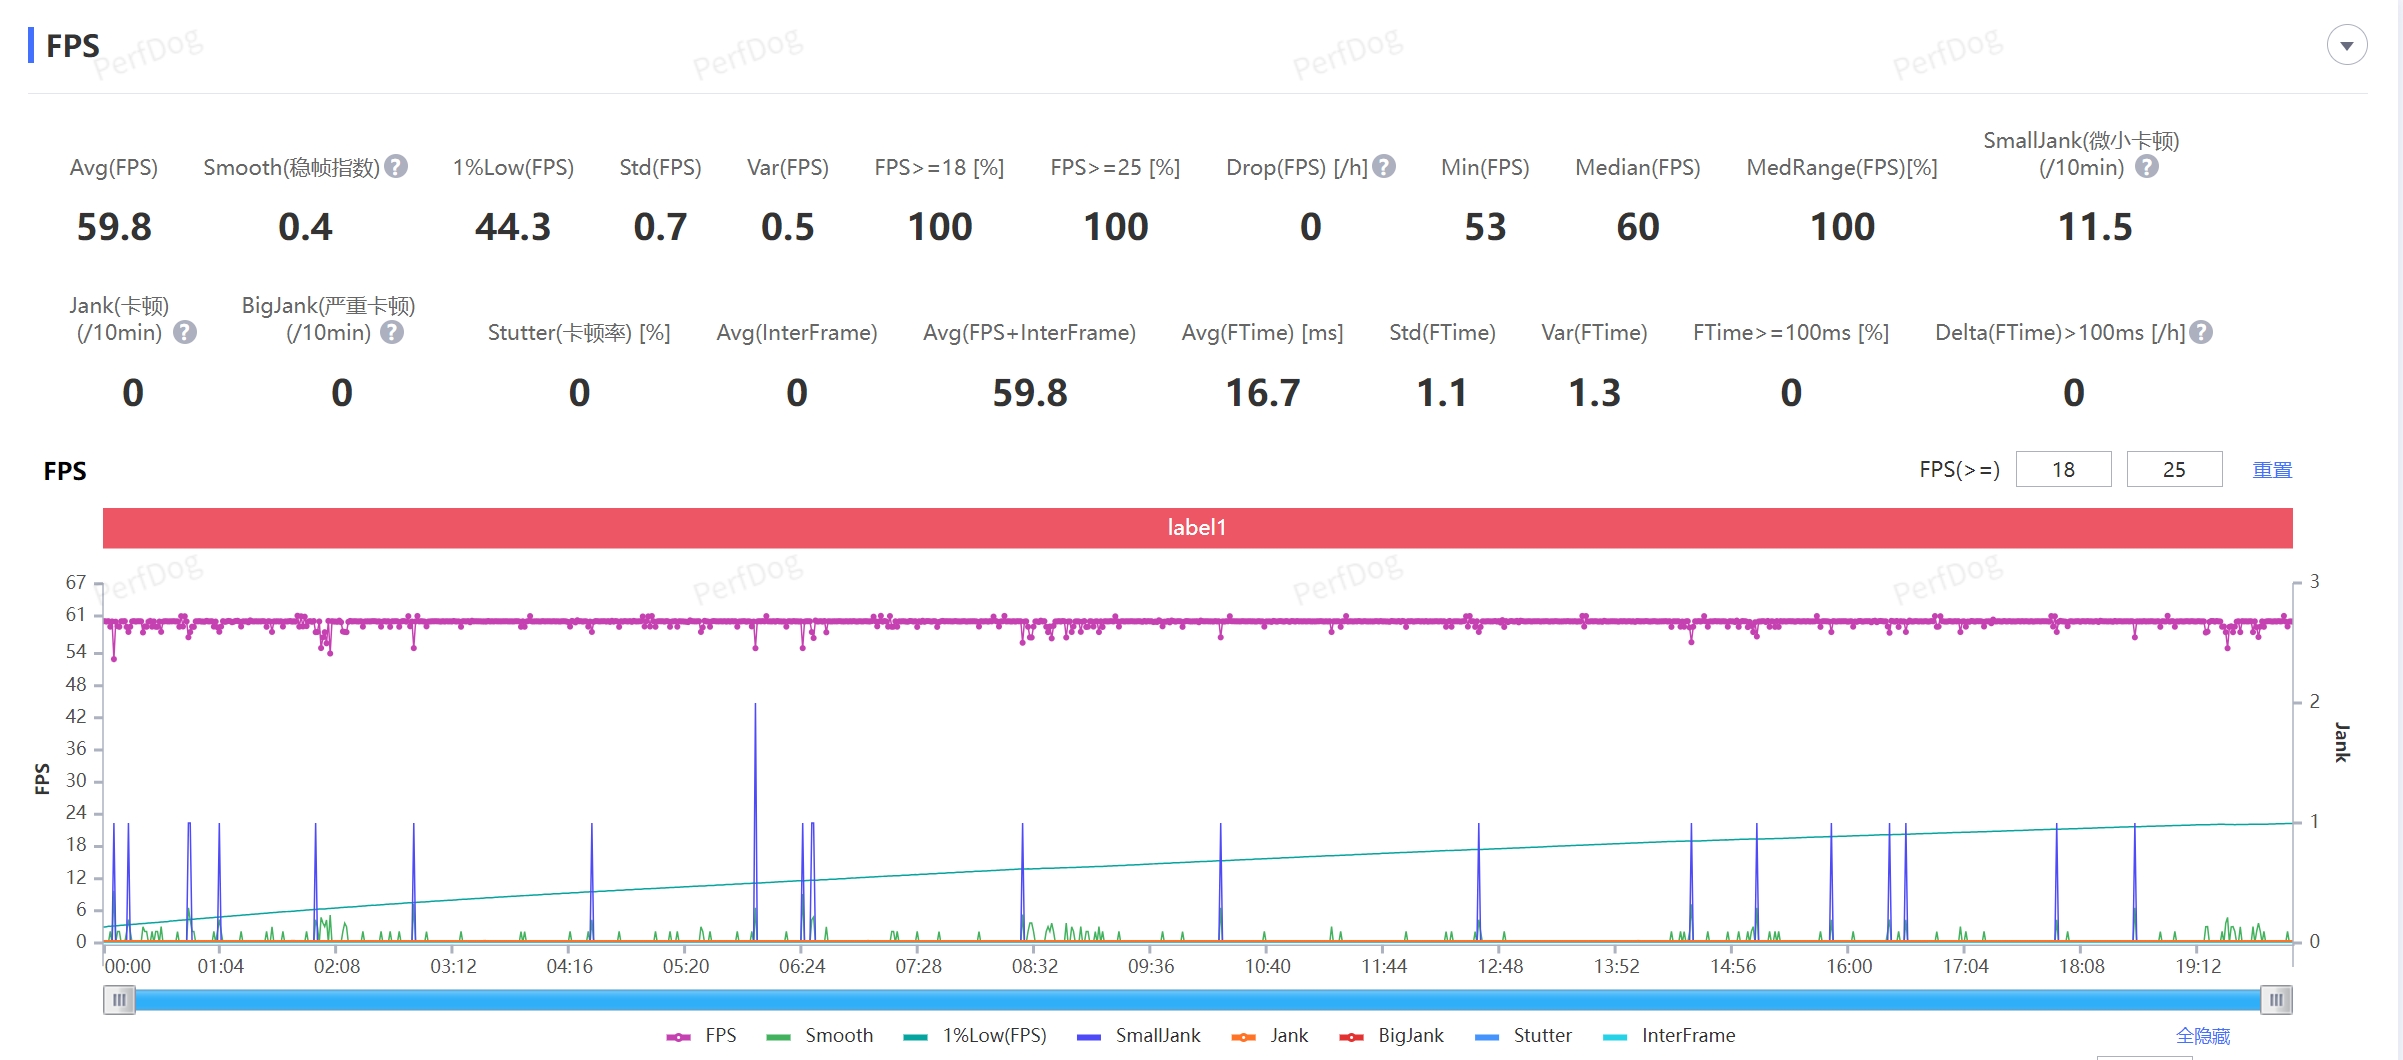Click help icon beside Jank(卡顿) (/10min)

pyautogui.click(x=185, y=332)
